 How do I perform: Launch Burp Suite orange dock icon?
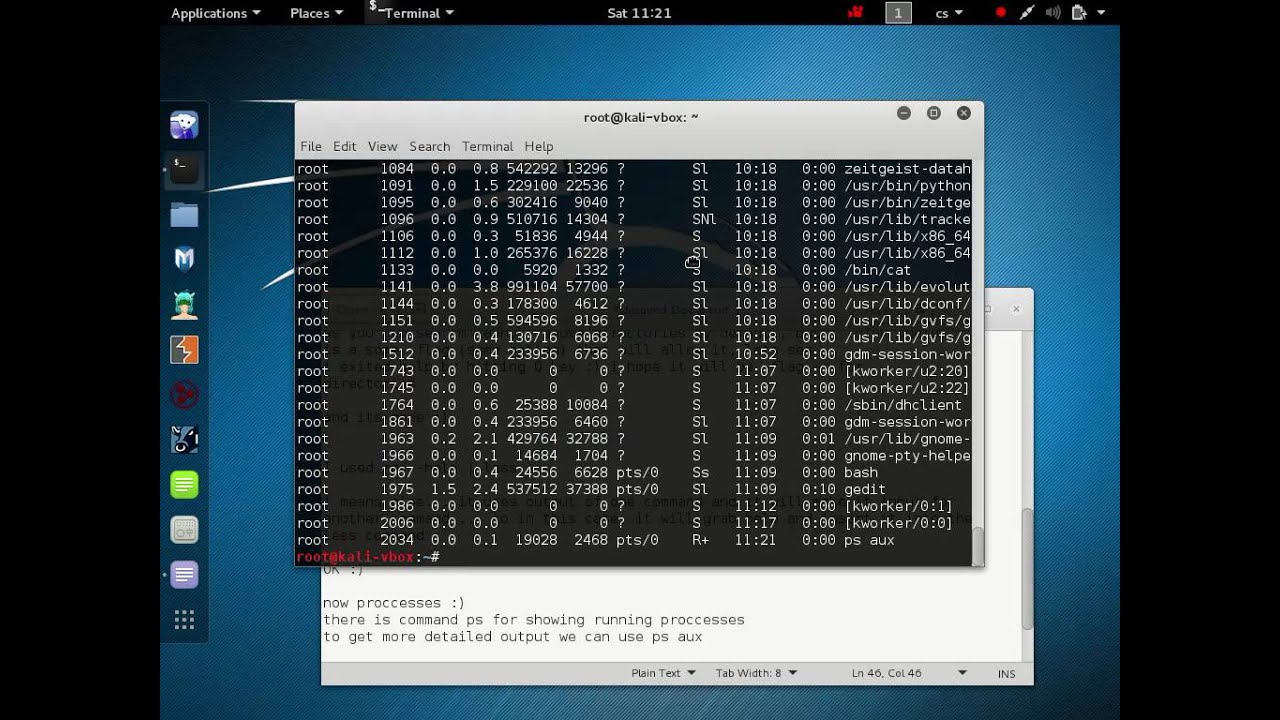tap(184, 350)
